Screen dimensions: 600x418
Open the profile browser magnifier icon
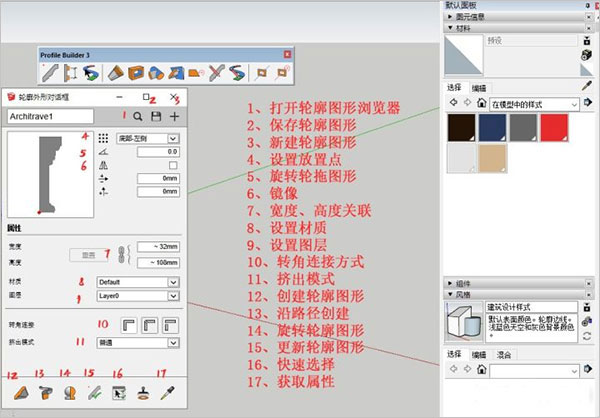[x=137, y=116]
